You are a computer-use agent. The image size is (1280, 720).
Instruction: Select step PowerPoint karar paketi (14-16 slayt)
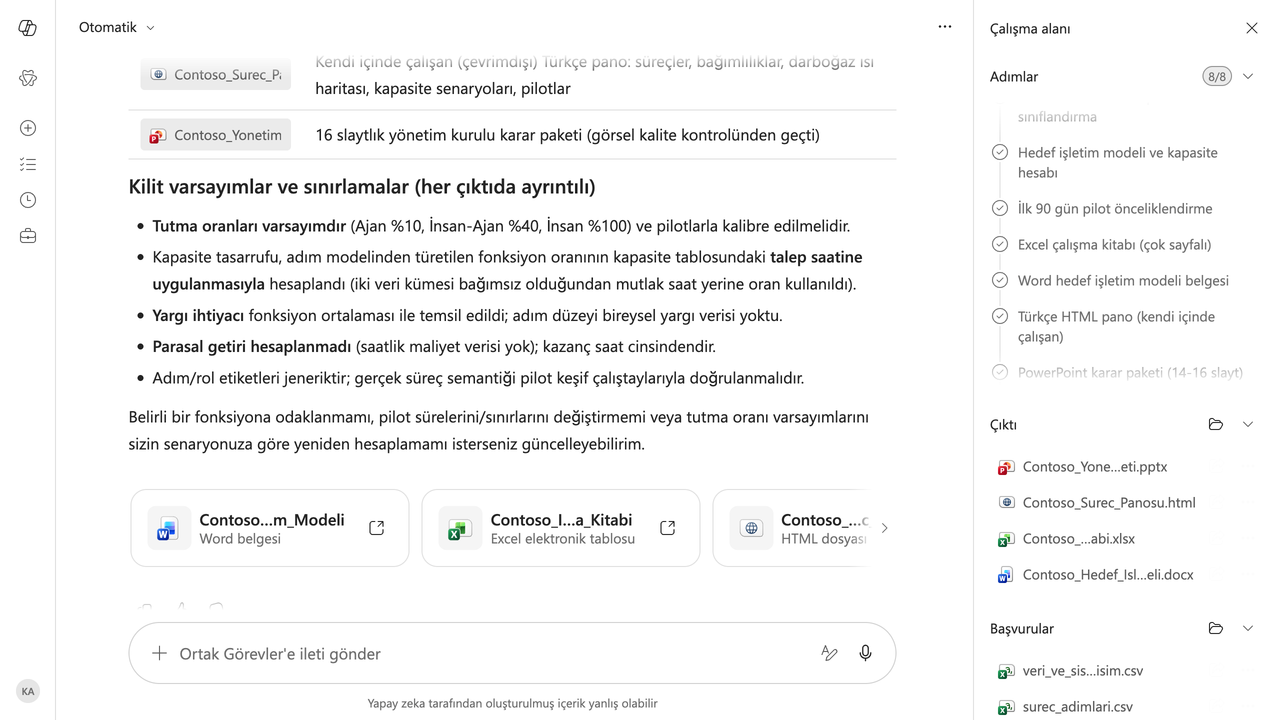point(1130,373)
